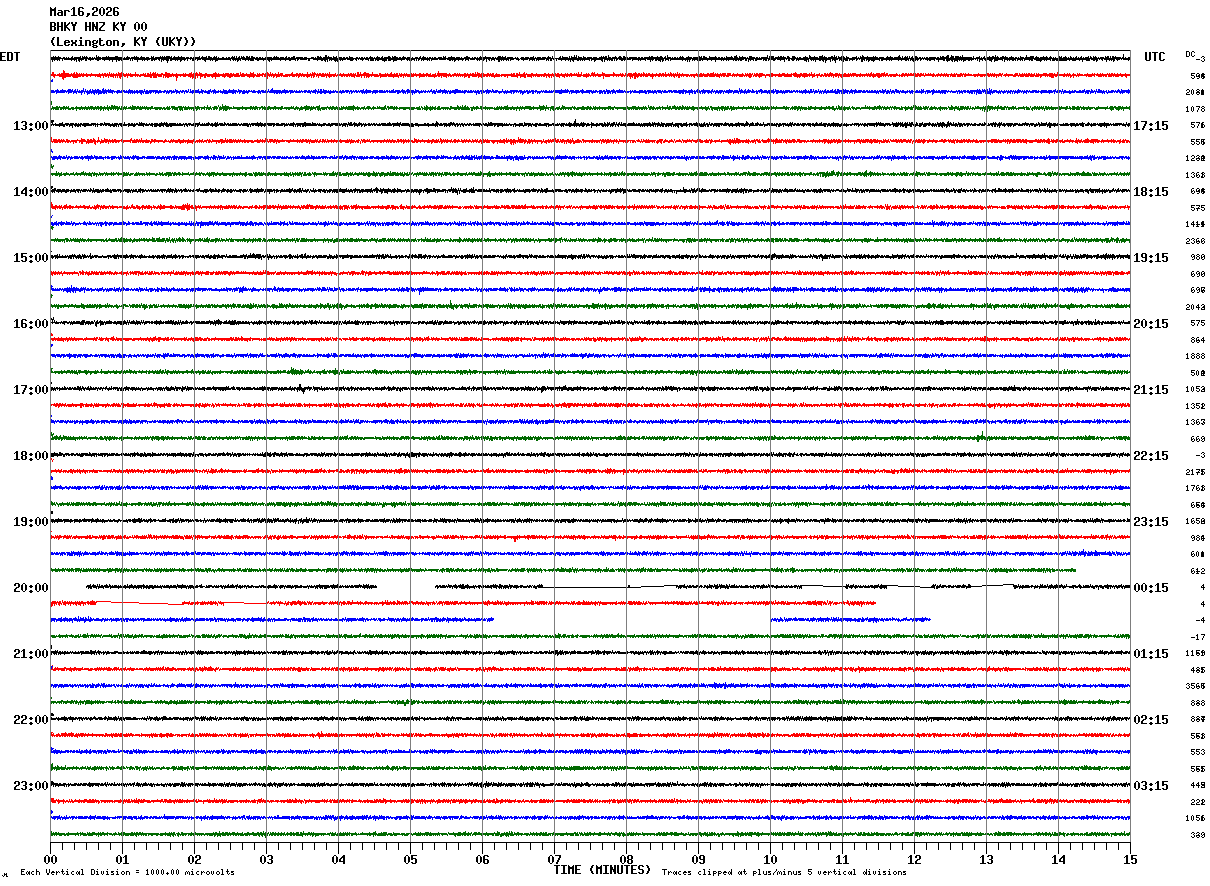
Task: Click the 02:15 UTC time label
Action: (x=1151, y=720)
